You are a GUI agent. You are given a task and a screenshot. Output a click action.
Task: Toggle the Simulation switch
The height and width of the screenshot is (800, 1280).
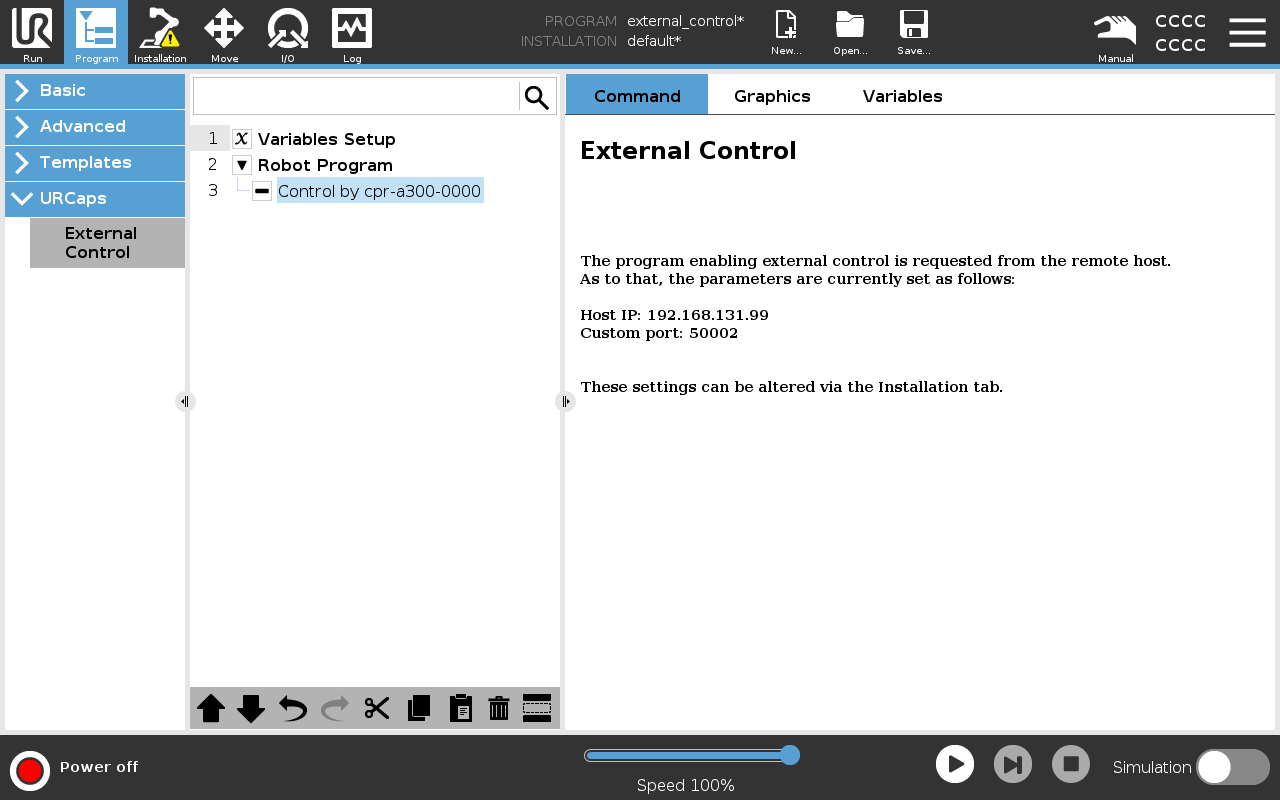pos(1232,767)
